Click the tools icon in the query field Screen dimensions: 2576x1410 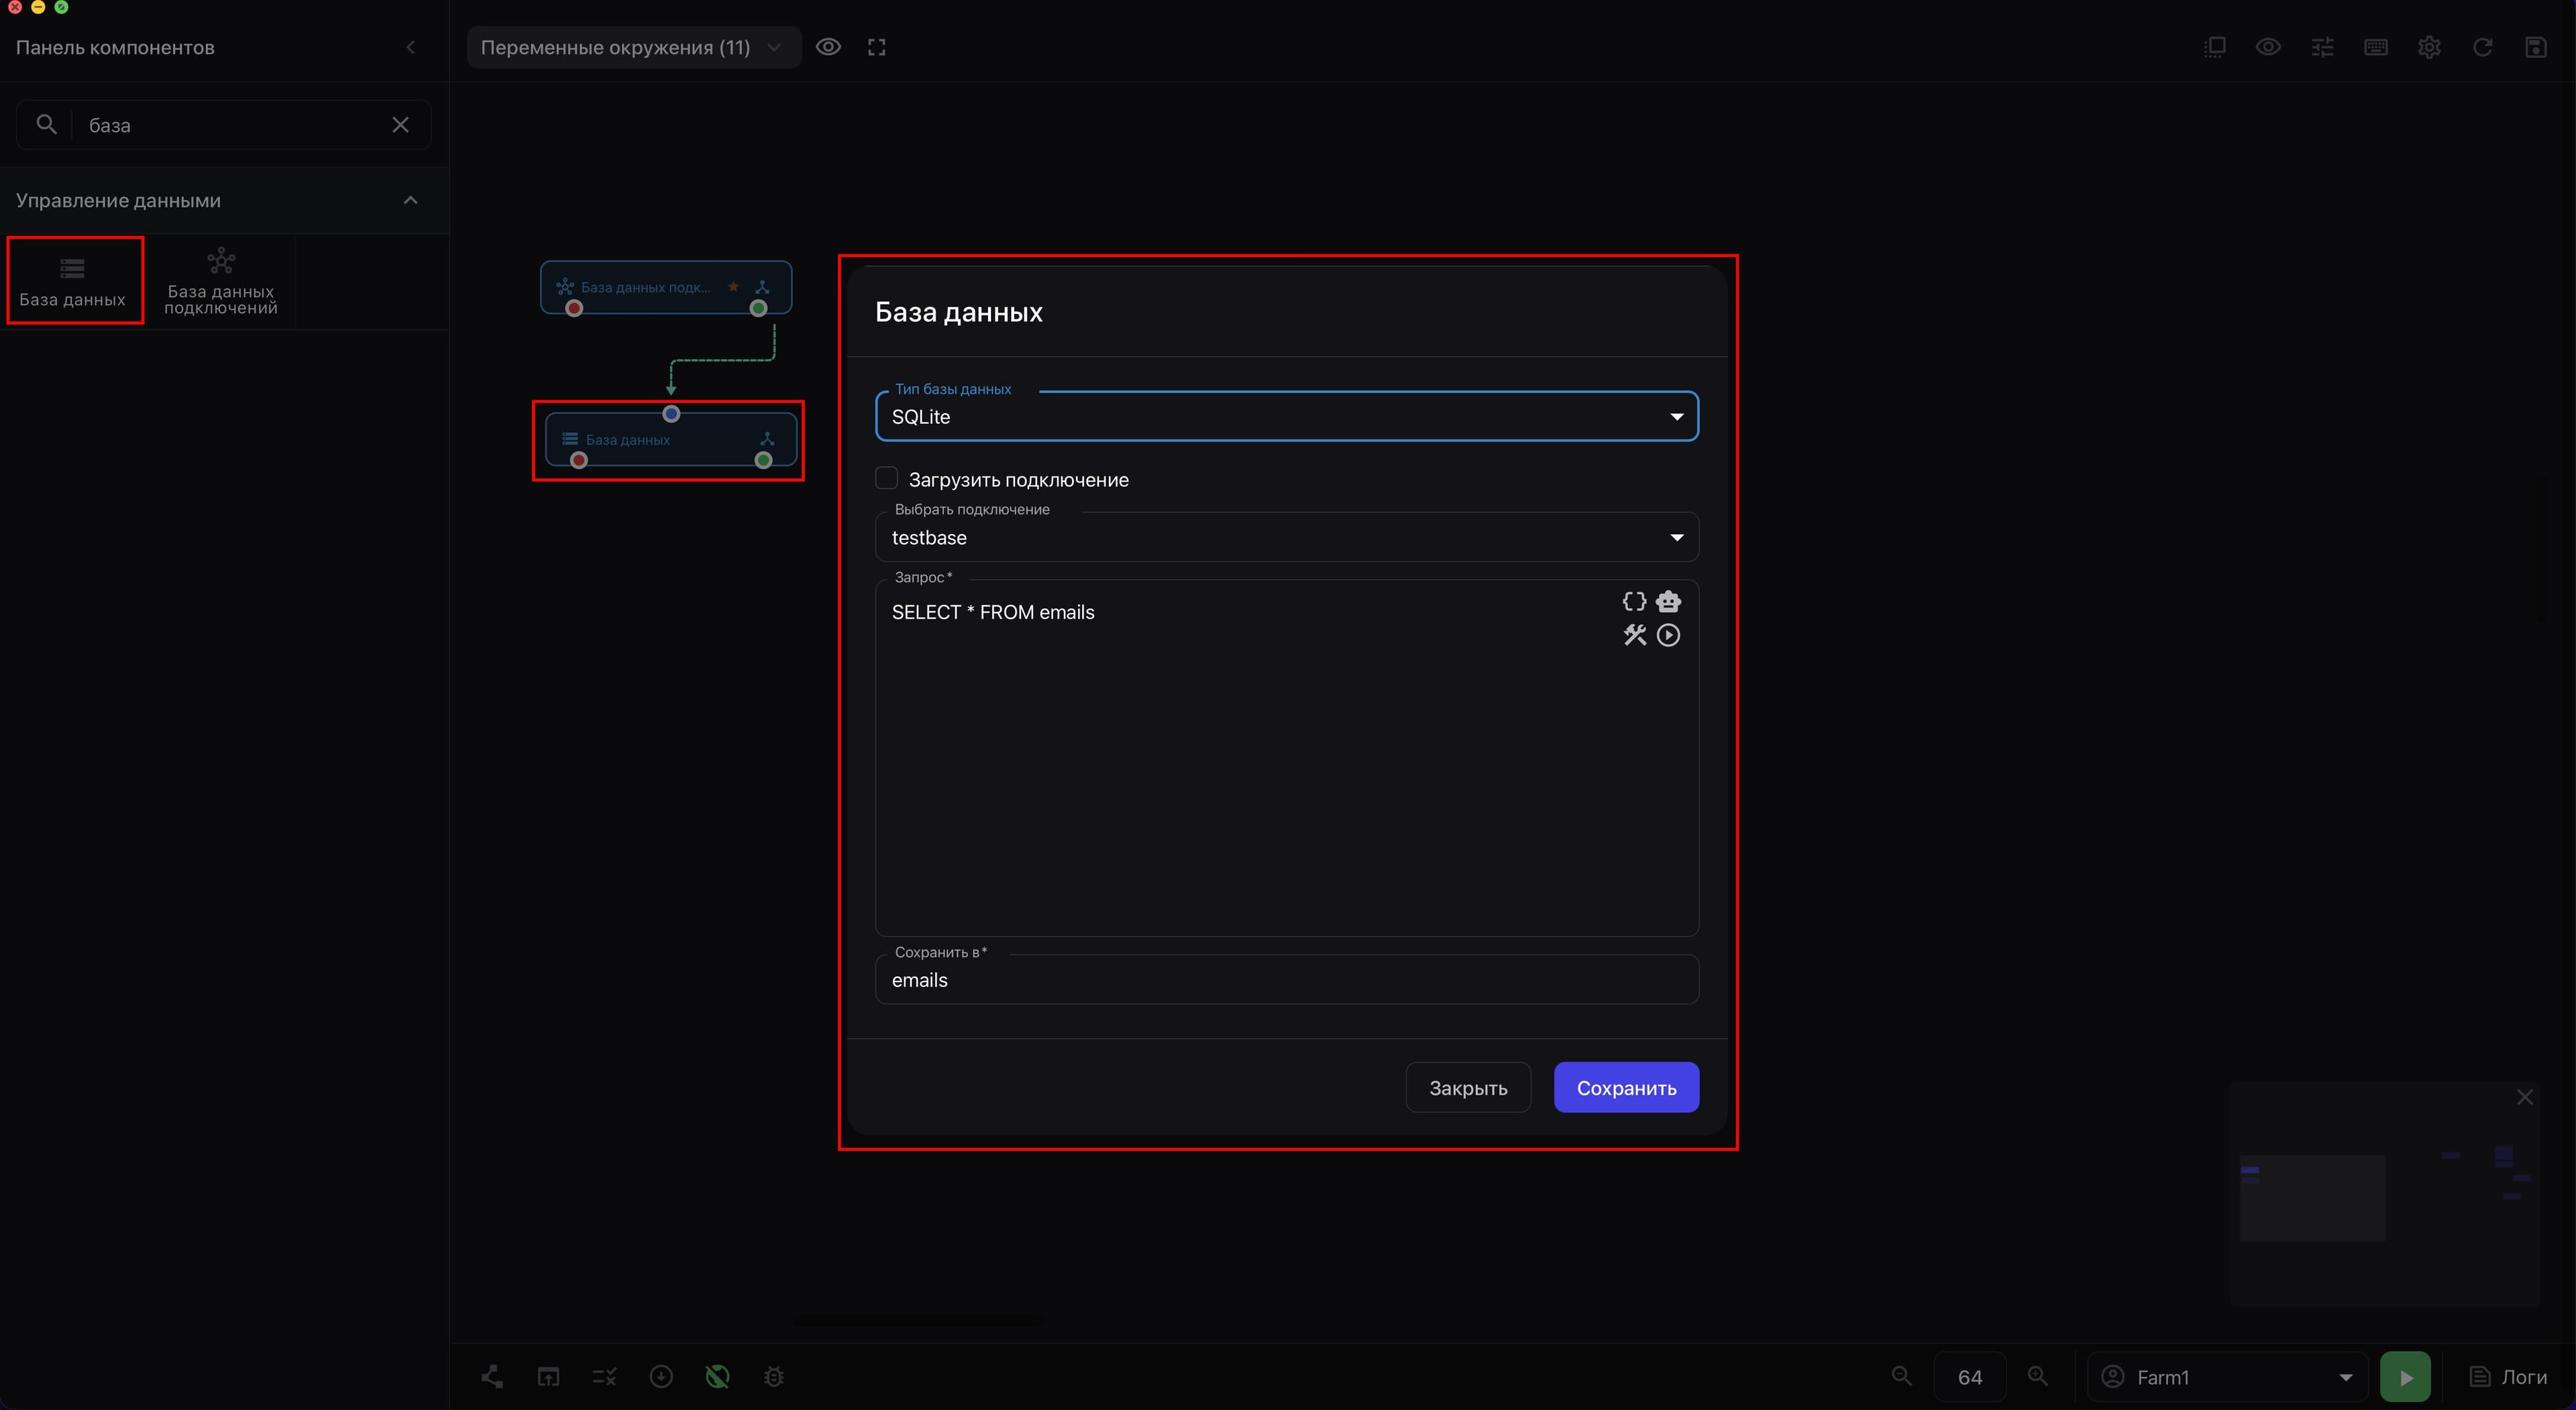click(x=1634, y=635)
